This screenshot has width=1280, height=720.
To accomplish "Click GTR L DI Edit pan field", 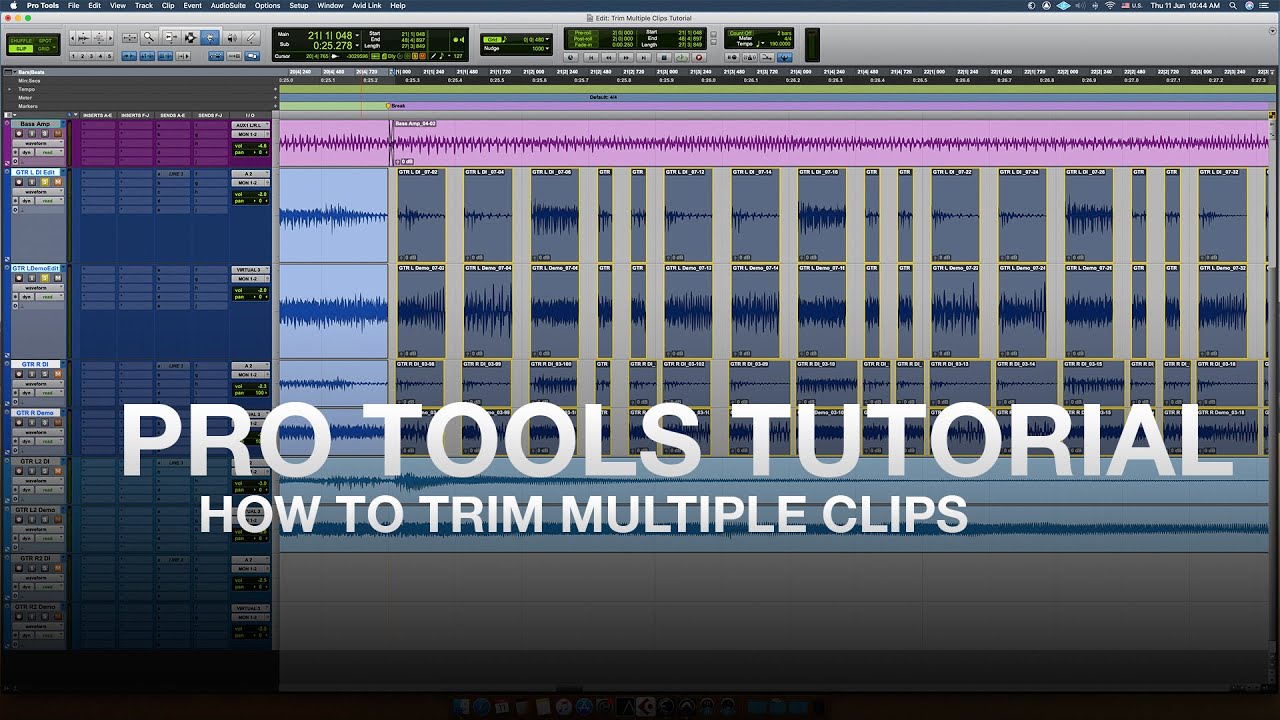I will coord(250,201).
